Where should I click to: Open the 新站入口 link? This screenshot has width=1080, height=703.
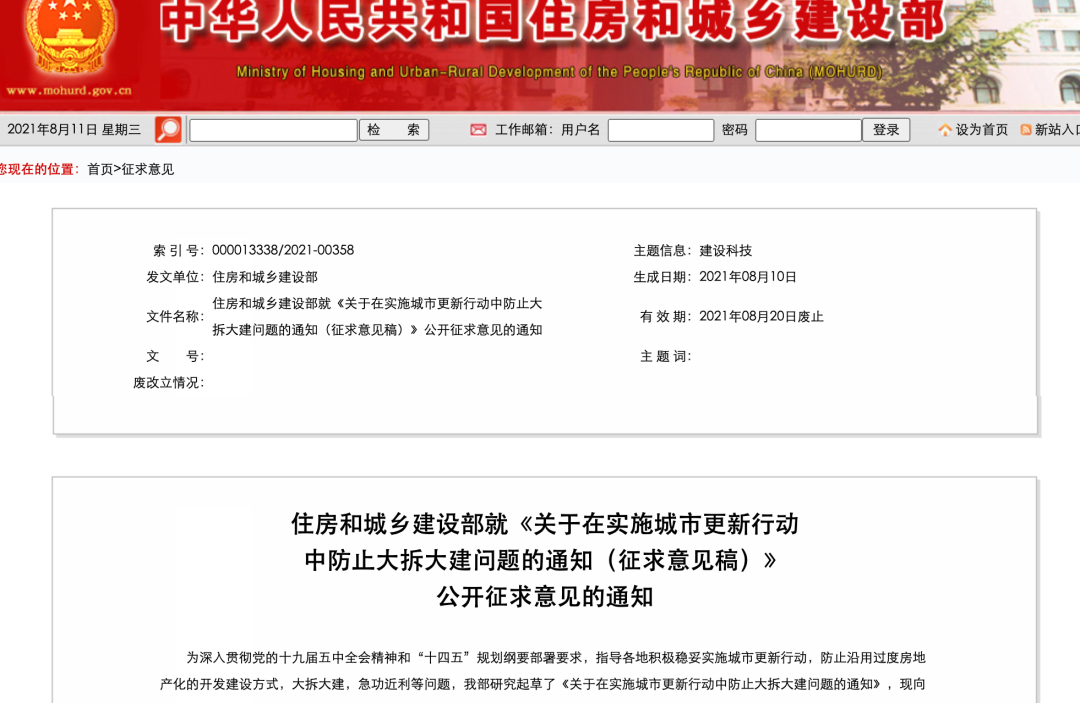[1057, 130]
